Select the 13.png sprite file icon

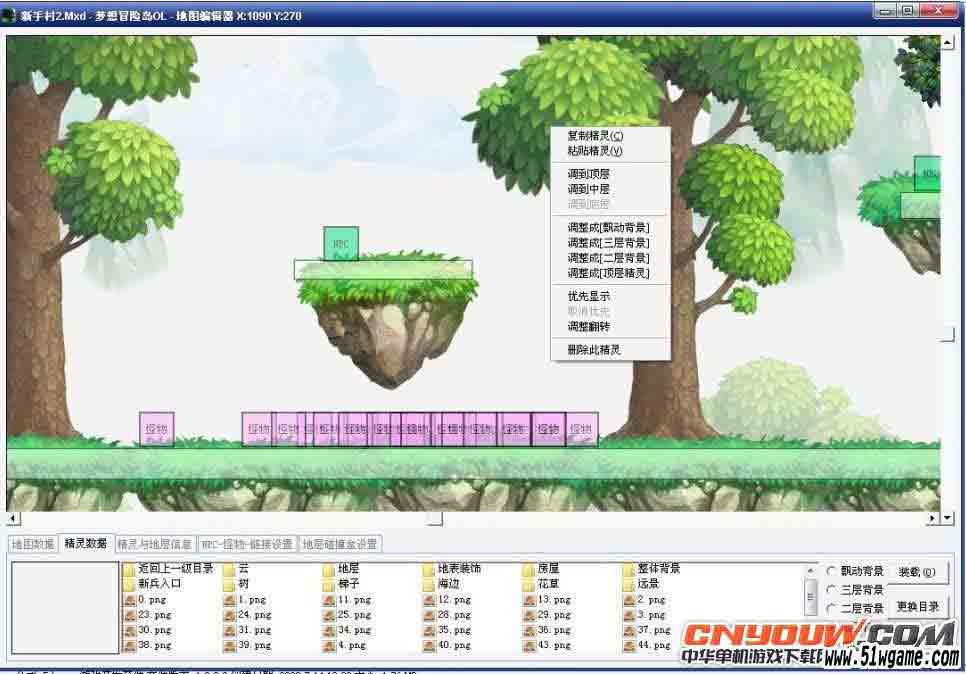point(529,599)
